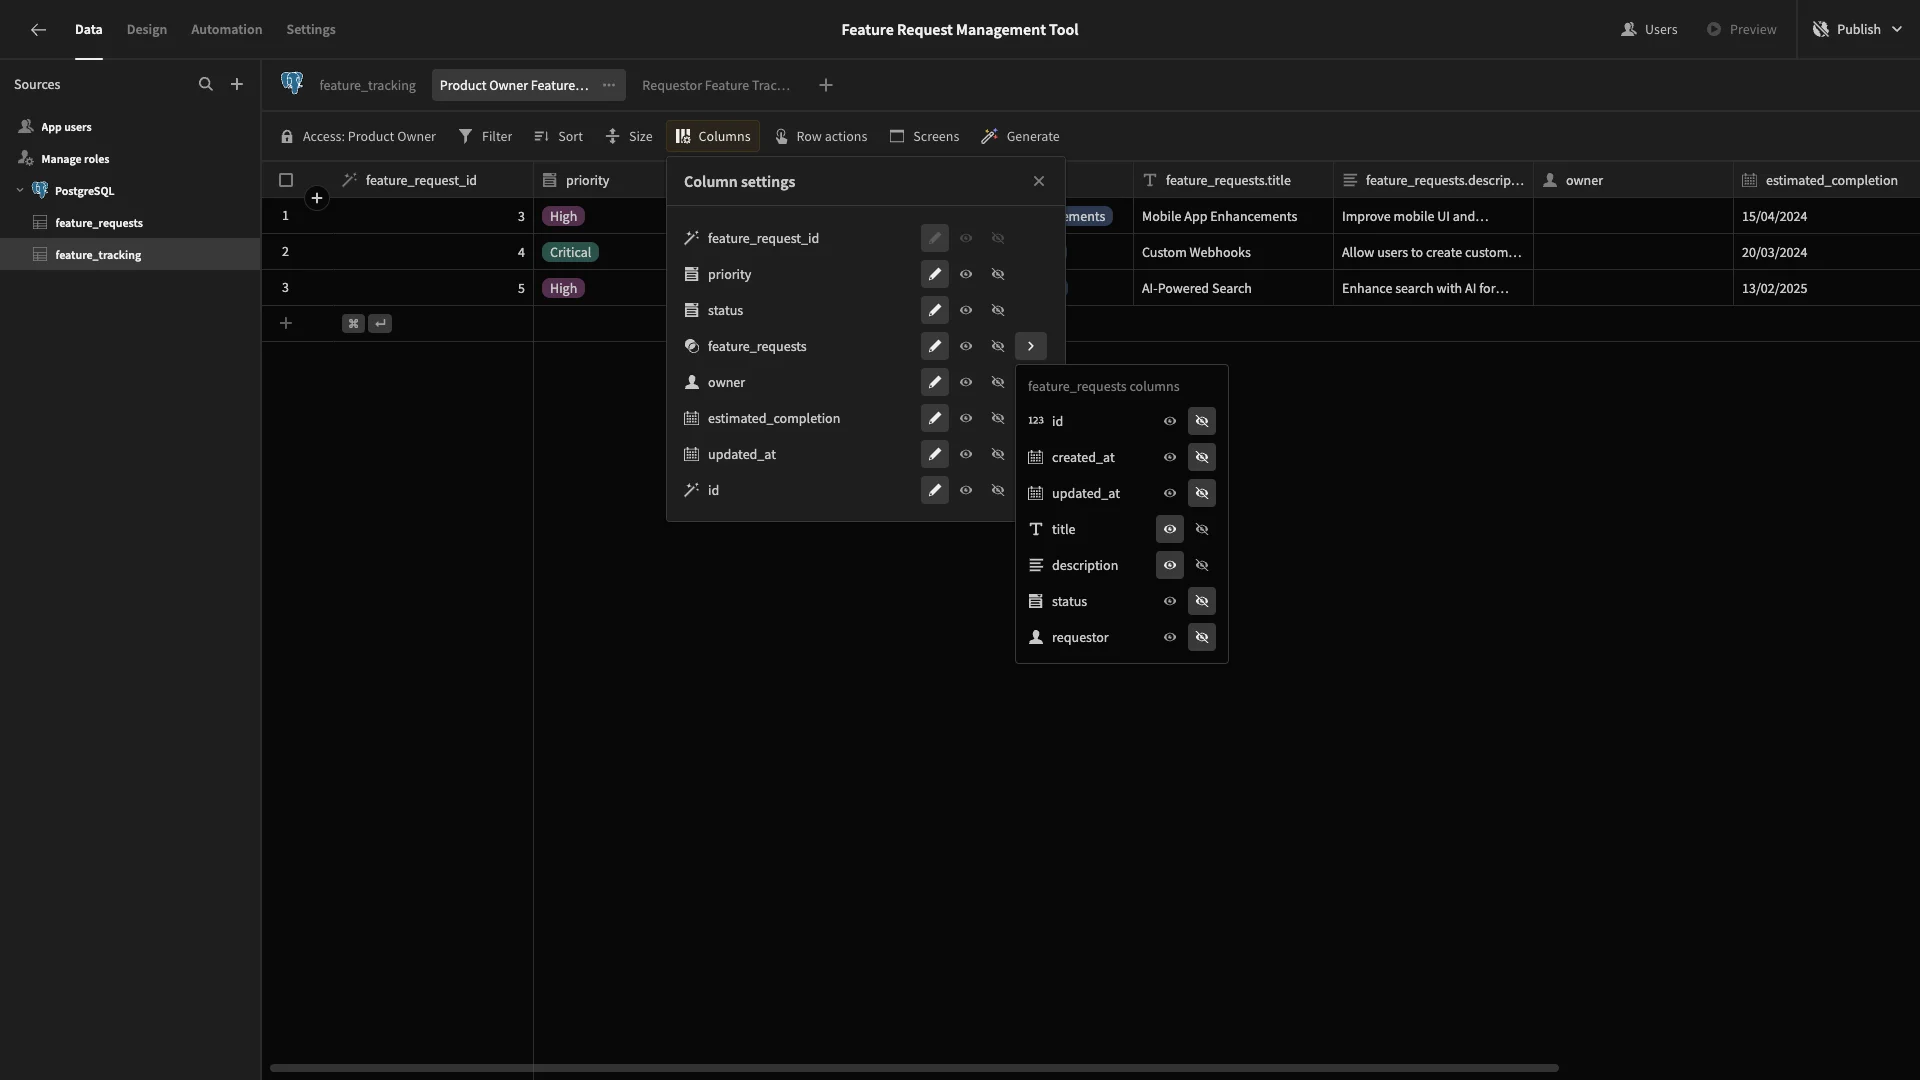Switch to the Automation tab

click(226, 29)
